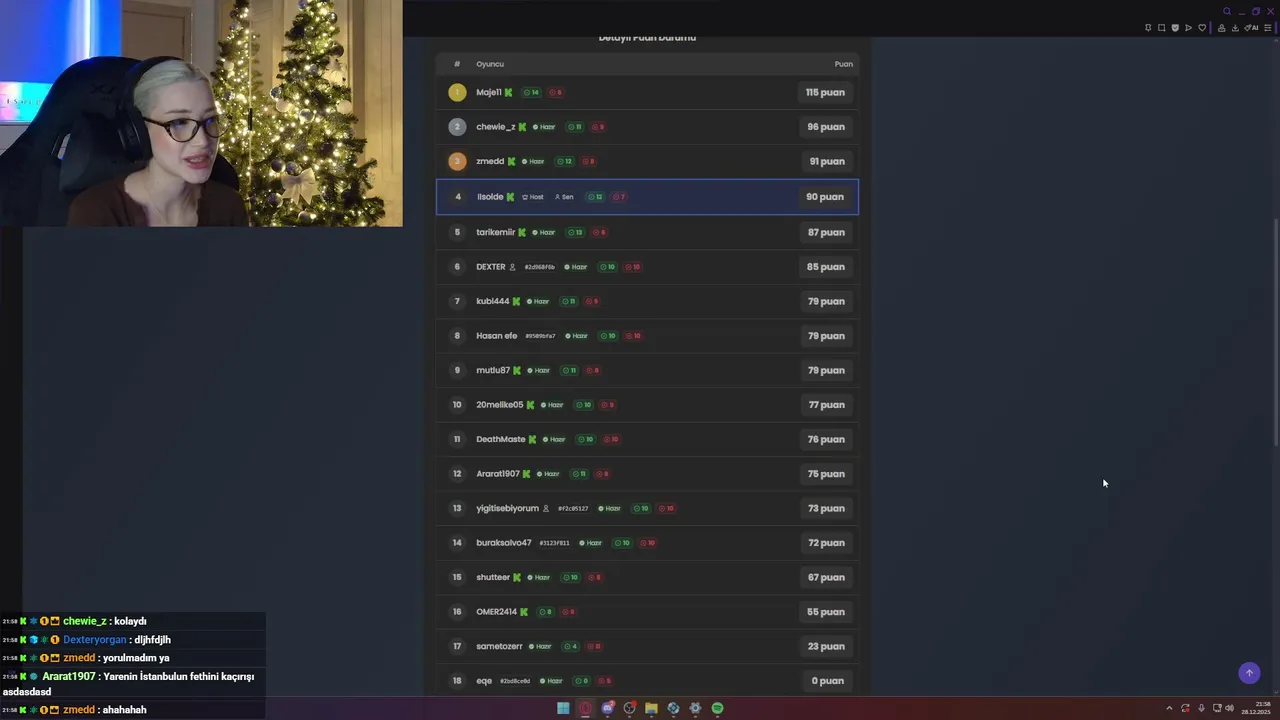This screenshot has width=1280, height=720.
Task: Click player name sametozerr
Action: coord(499,646)
